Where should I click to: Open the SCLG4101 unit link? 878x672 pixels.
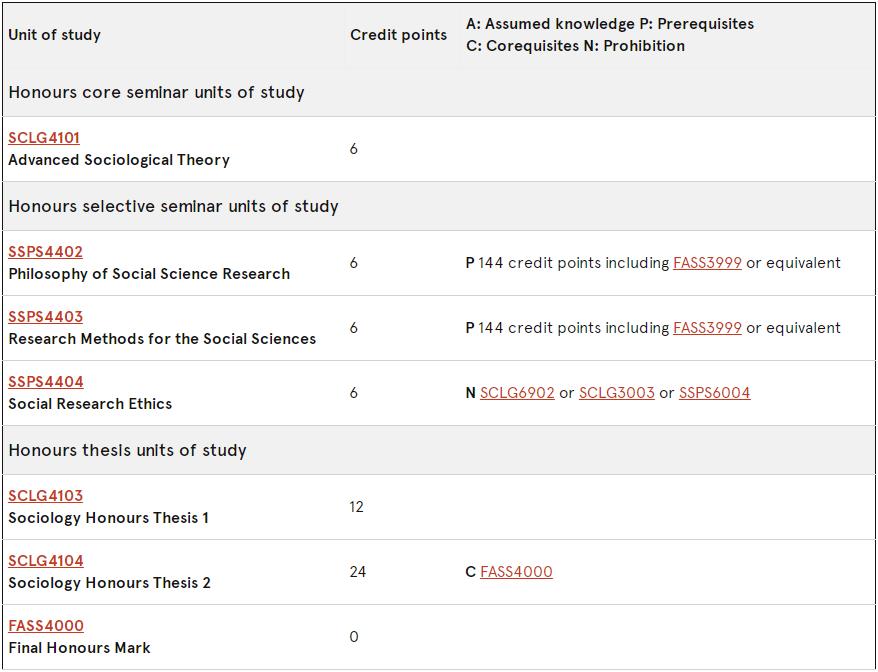[44, 138]
